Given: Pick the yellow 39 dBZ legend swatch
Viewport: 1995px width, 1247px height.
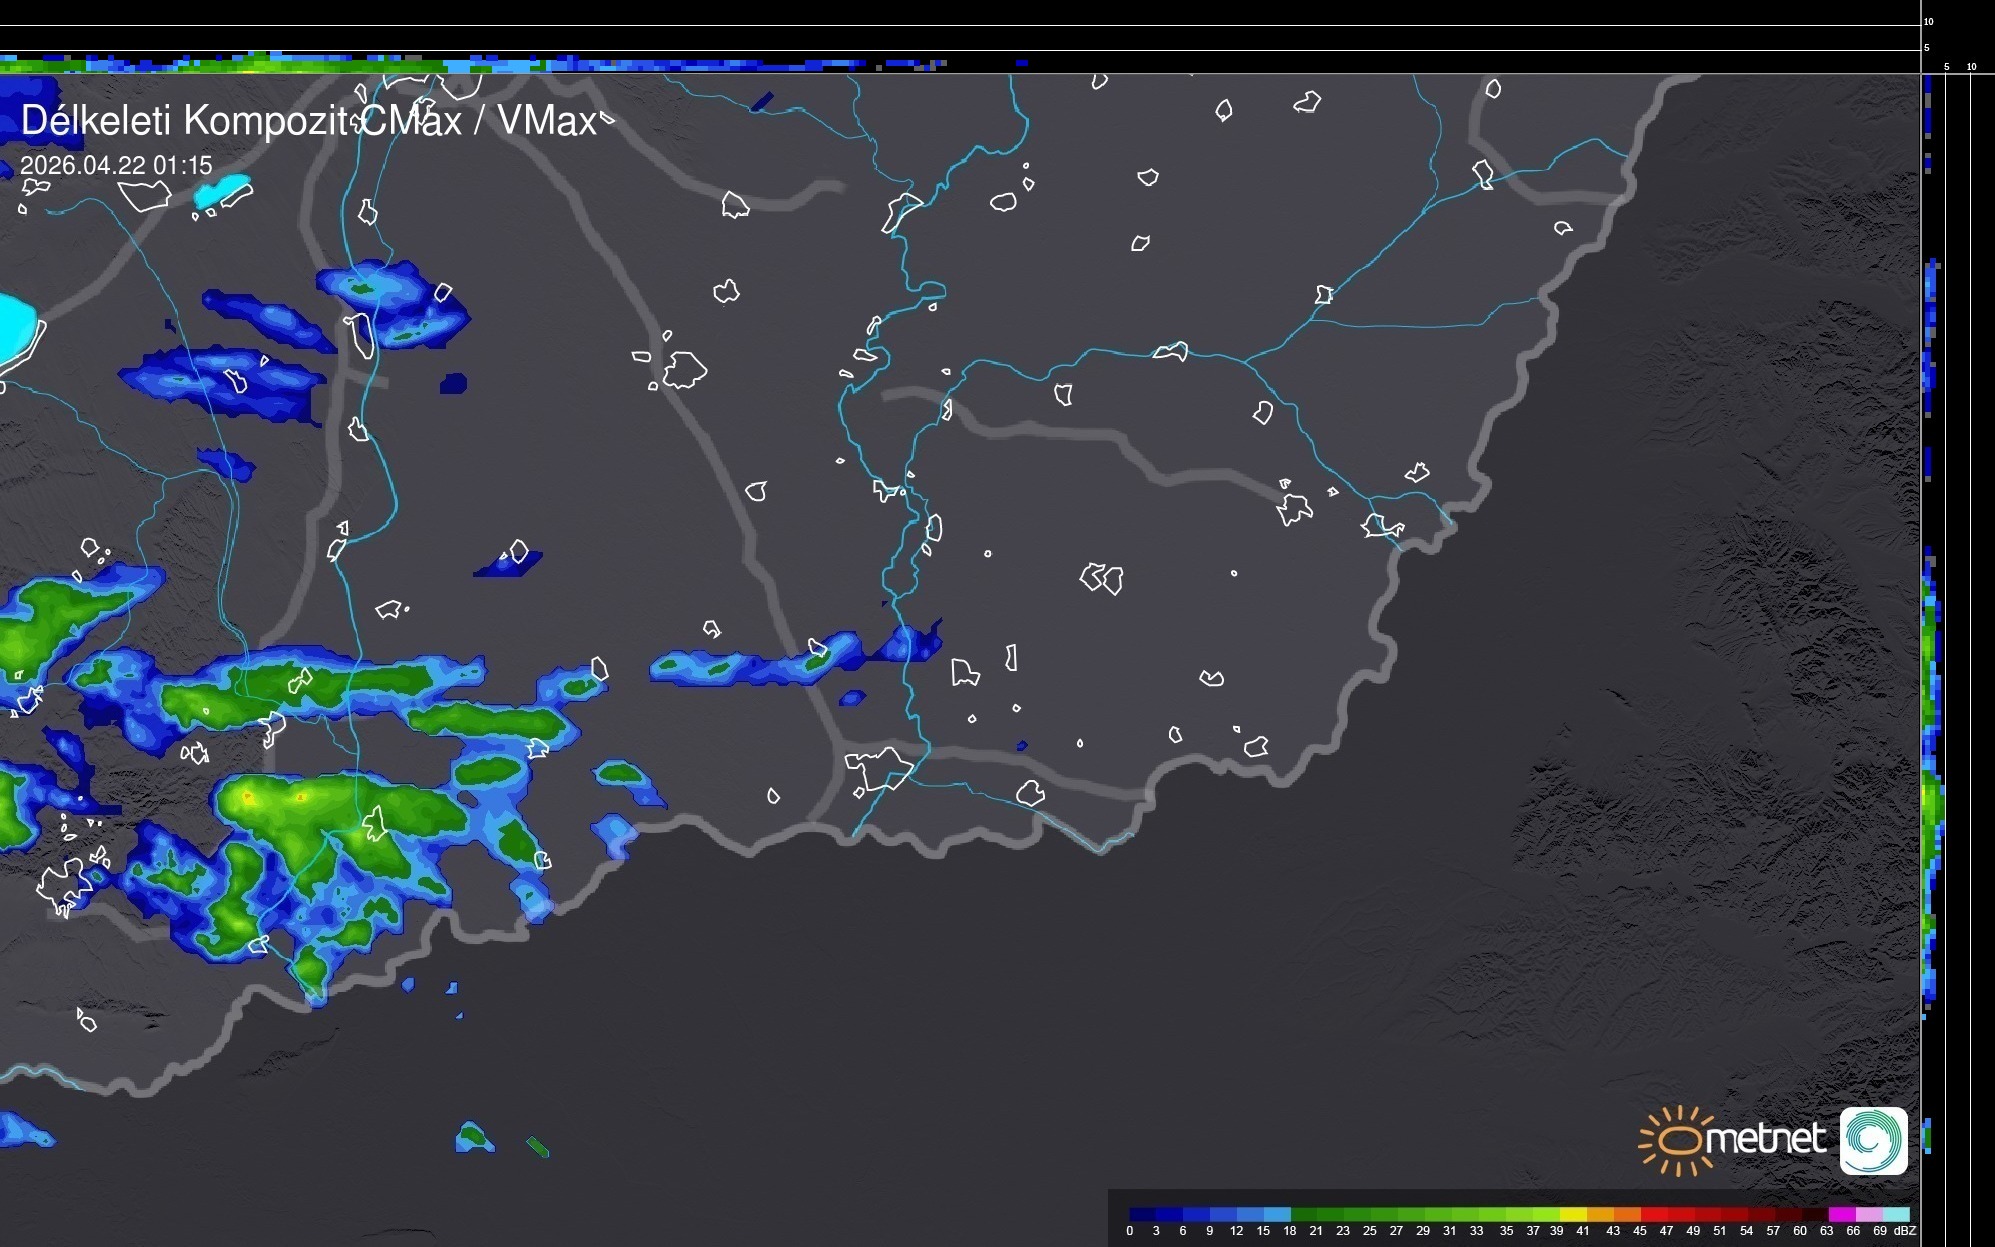Looking at the screenshot, I should coord(1572,1214).
